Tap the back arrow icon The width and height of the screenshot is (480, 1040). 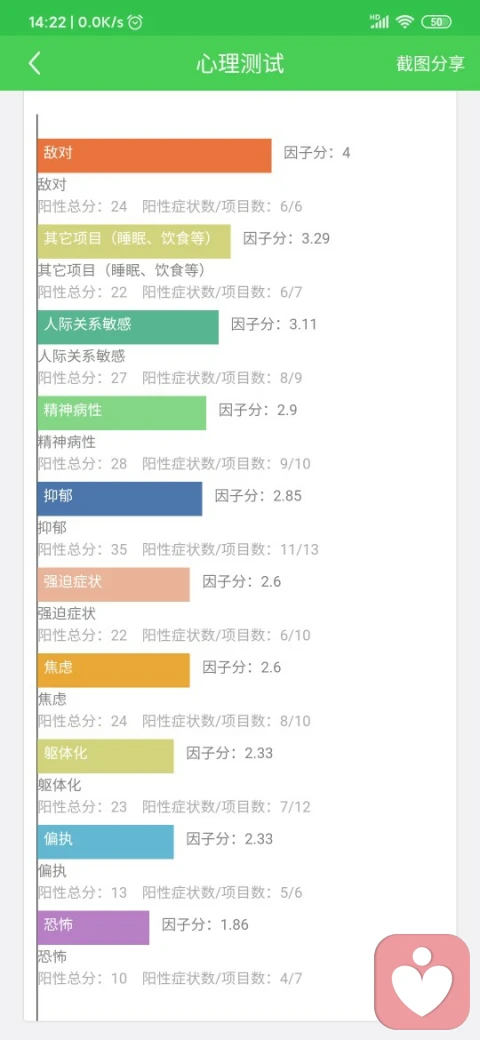coord(35,64)
